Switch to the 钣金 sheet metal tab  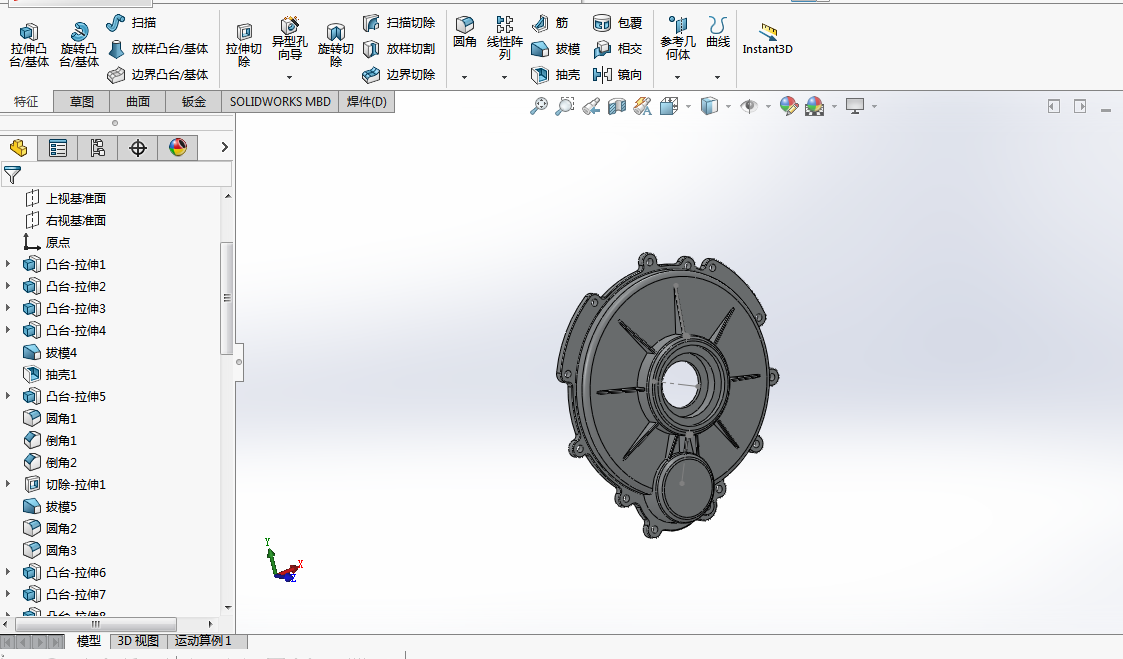pyautogui.click(x=193, y=102)
